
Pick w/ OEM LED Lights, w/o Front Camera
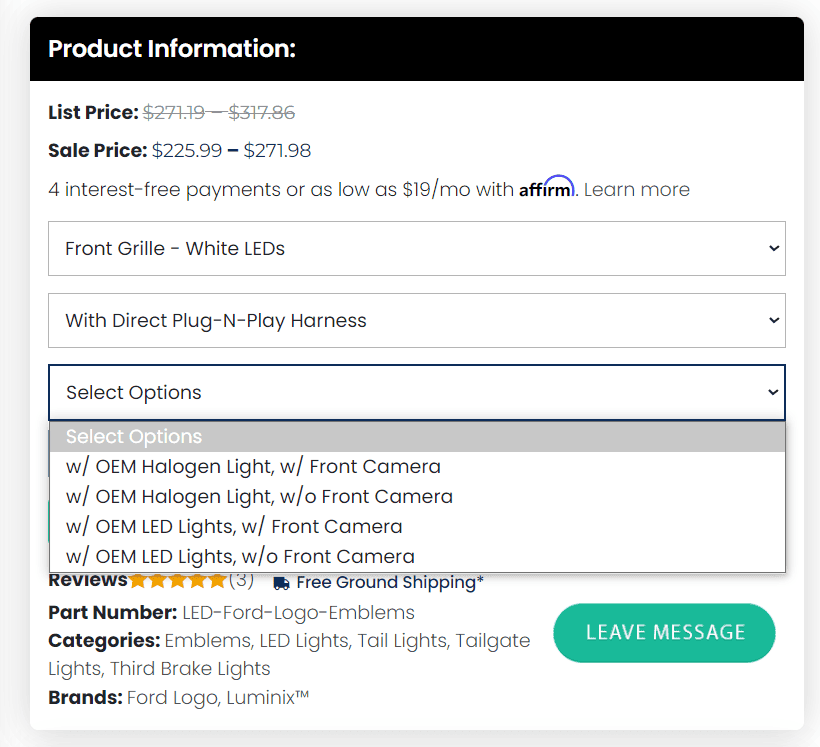click(240, 557)
